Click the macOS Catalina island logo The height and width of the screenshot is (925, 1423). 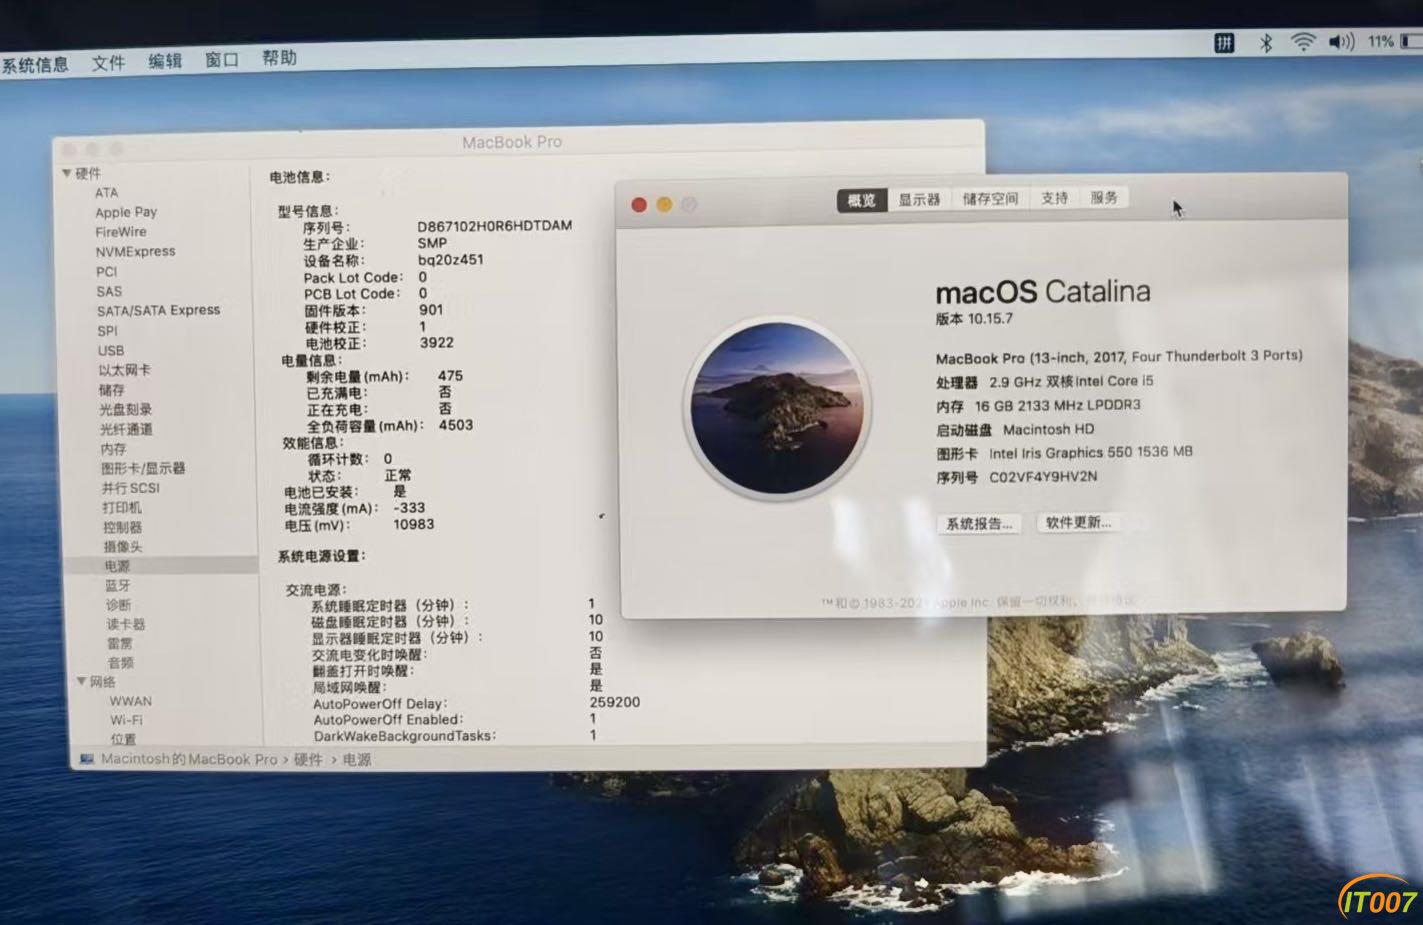[777, 407]
